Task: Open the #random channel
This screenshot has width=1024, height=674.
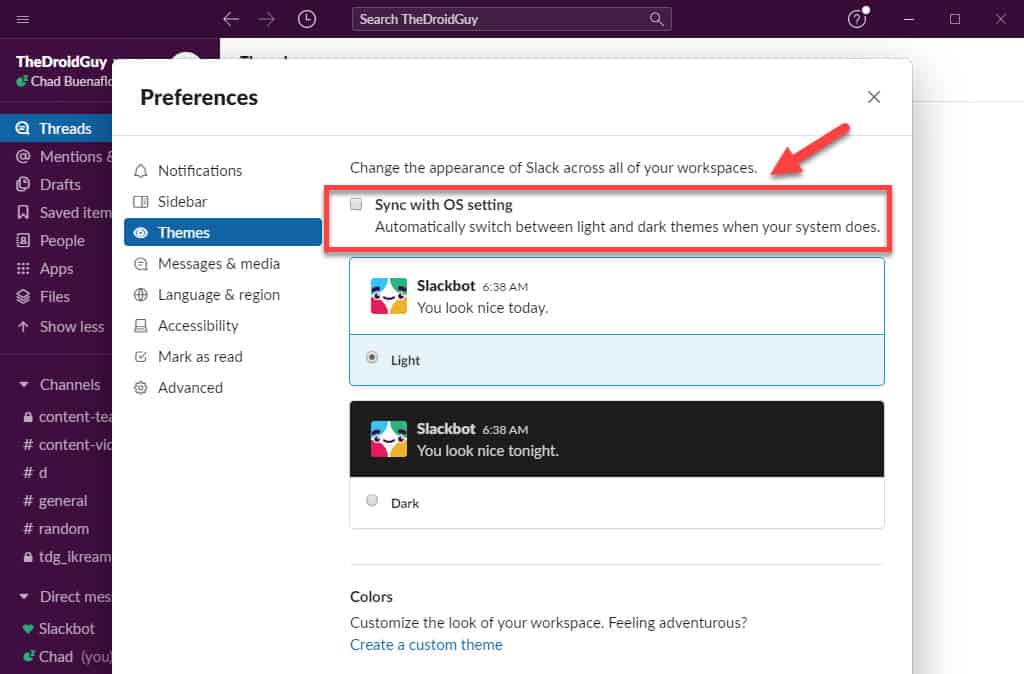Action: click(56, 529)
